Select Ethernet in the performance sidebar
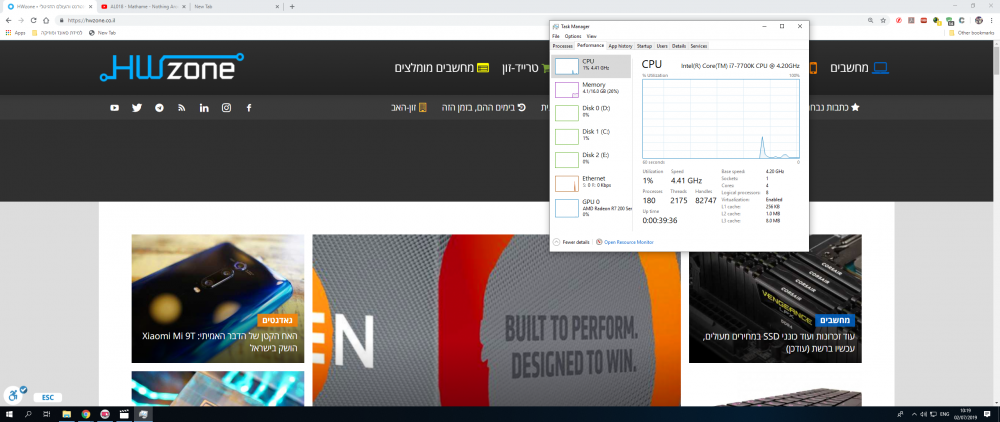This screenshot has height=422, width=1000. pyautogui.click(x=591, y=184)
